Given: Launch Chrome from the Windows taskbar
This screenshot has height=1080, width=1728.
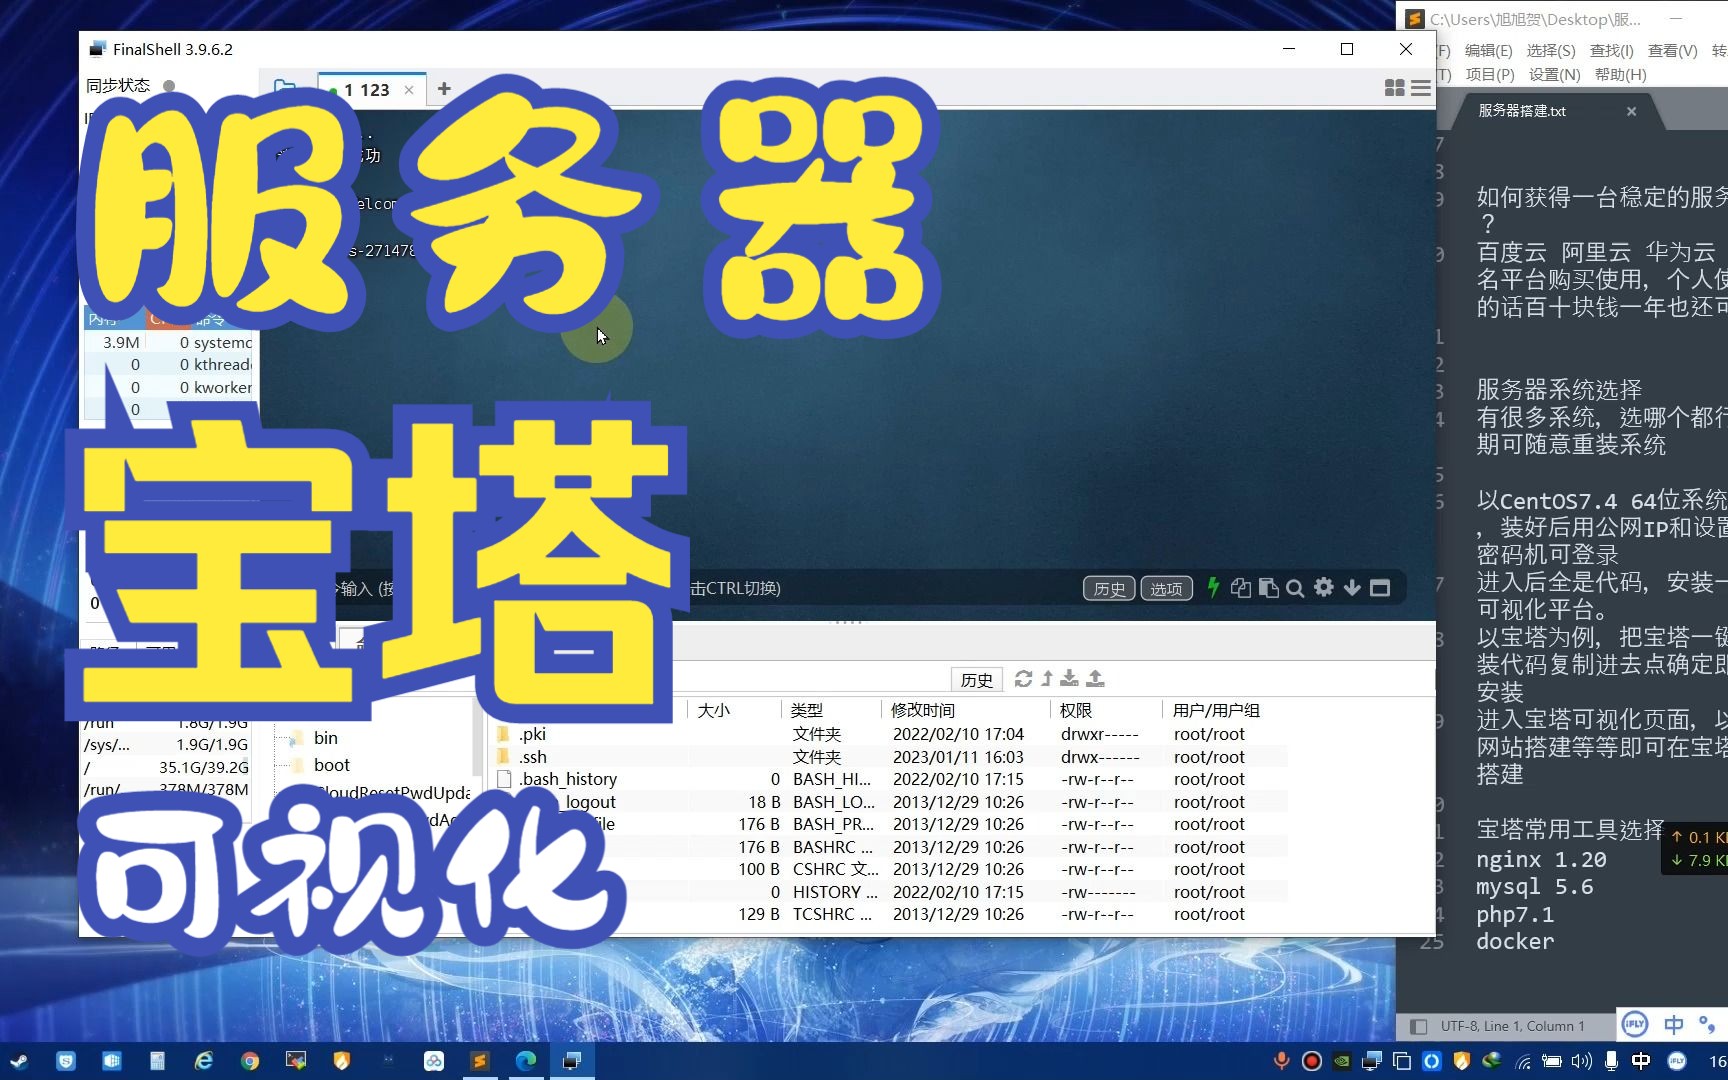Looking at the screenshot, I should (250, 1061).
